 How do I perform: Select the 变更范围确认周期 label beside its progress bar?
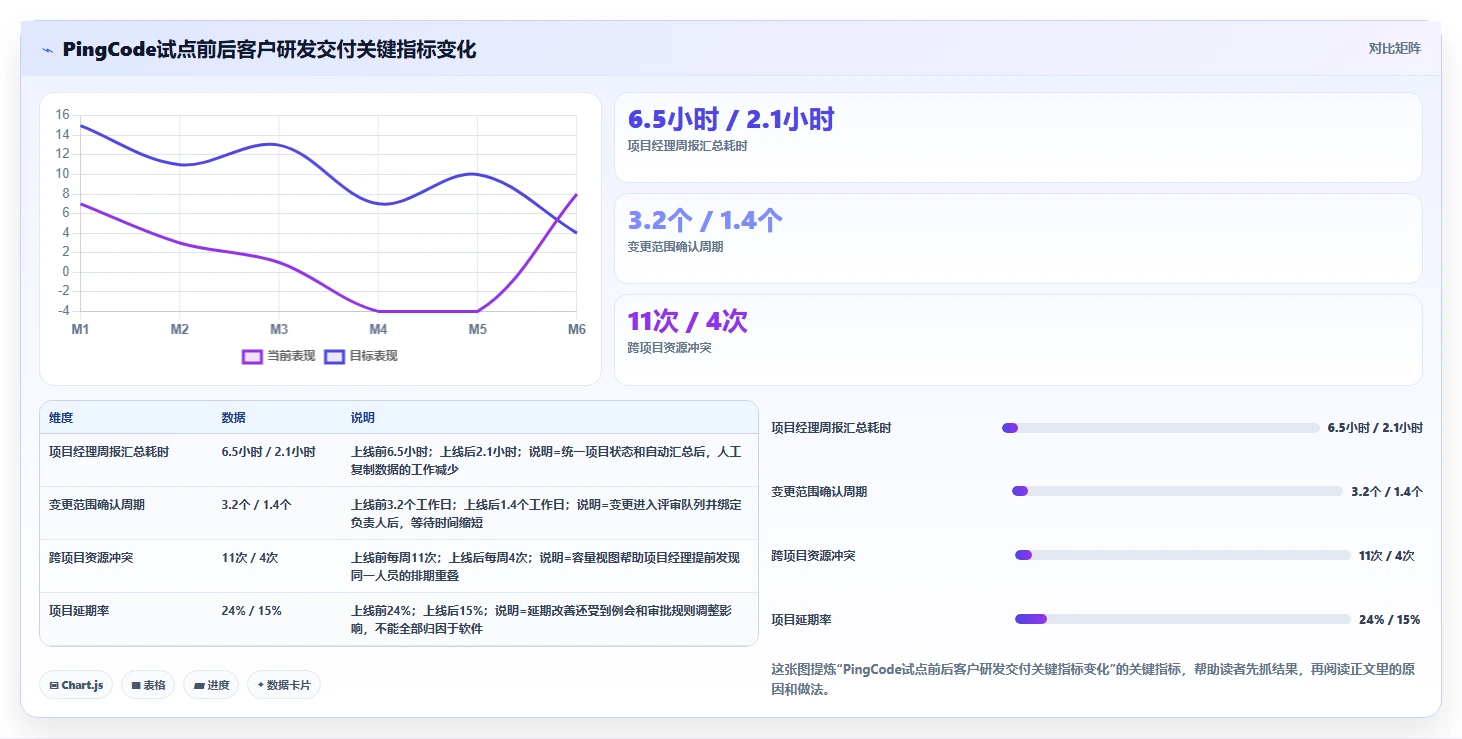[x=819, y=492]
